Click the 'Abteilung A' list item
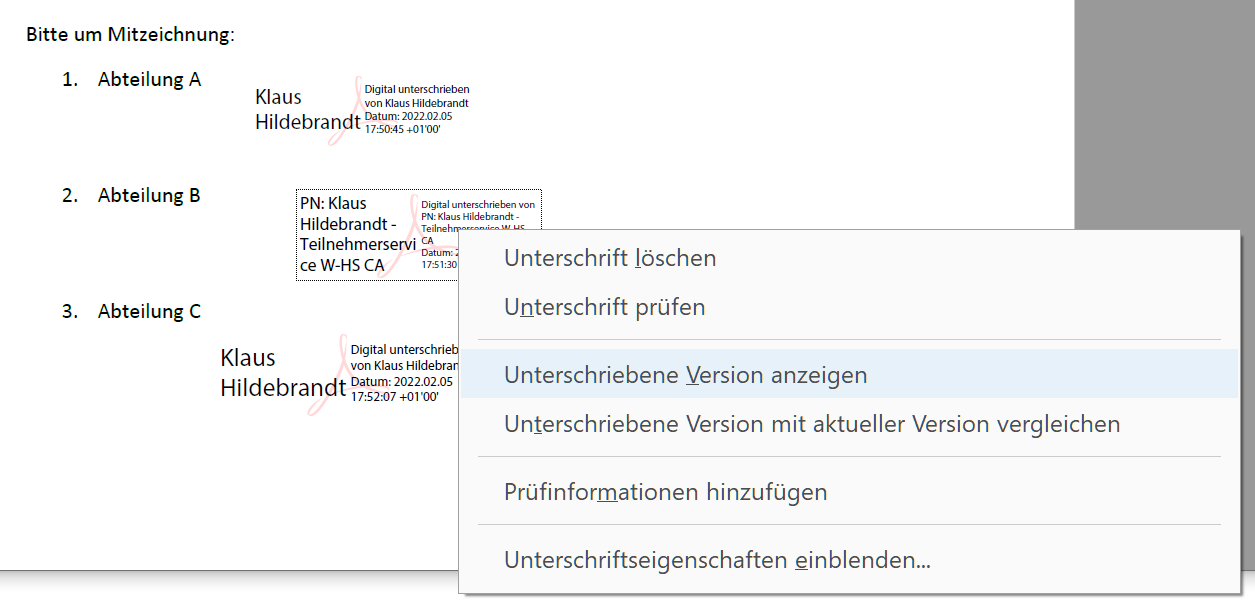Screen dimensions: 1255x614 [x=149, y=80]
